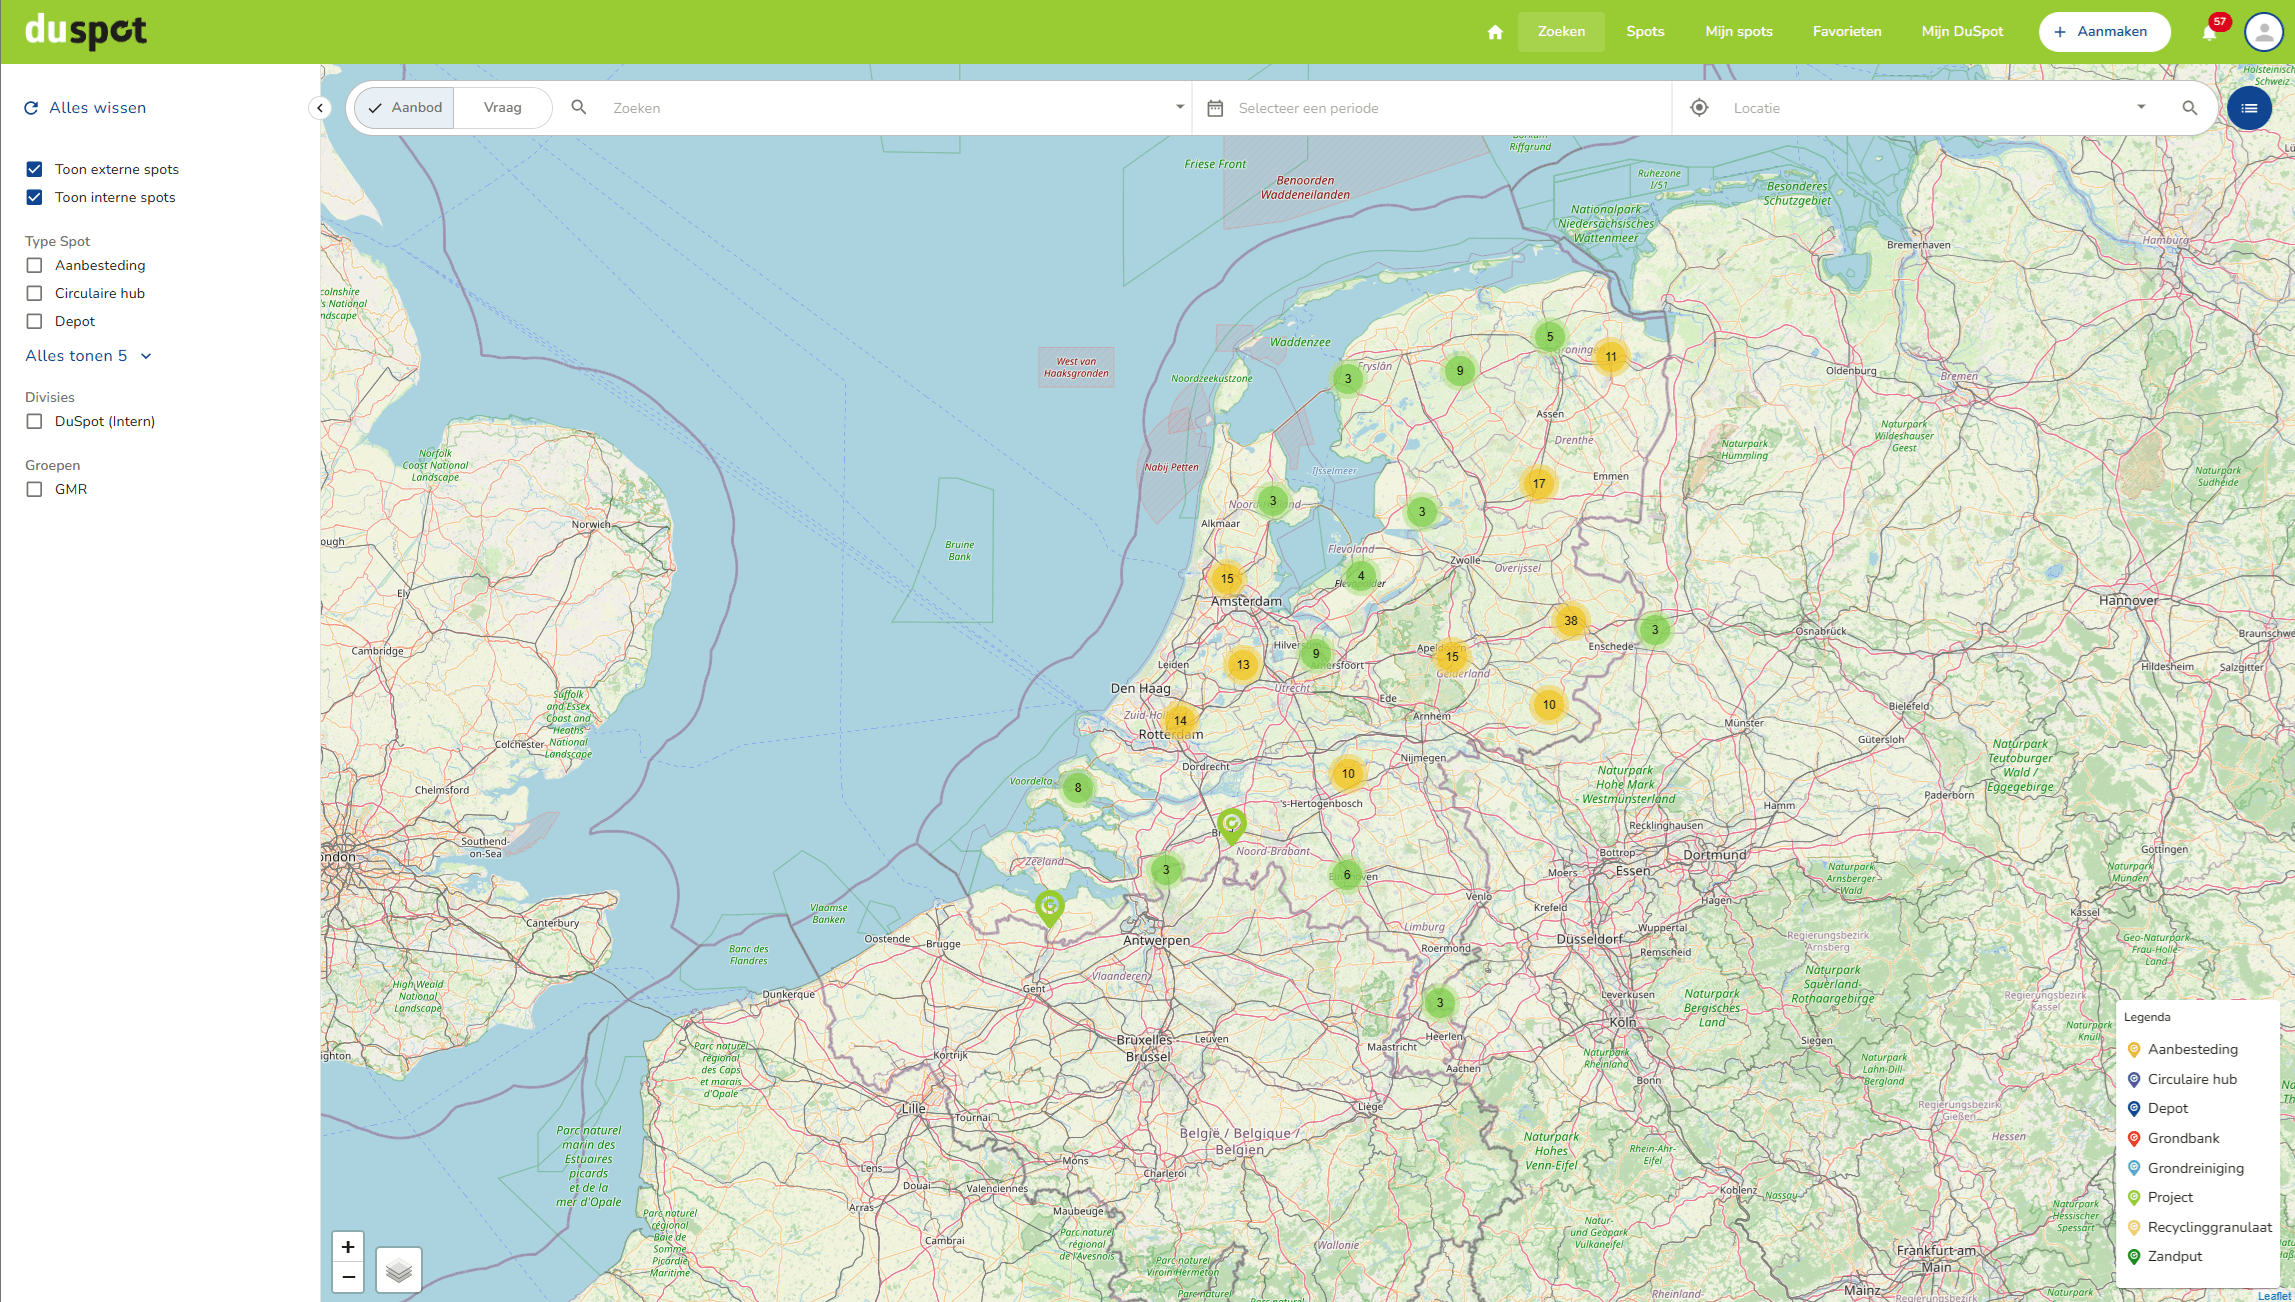This screenshot has width=2295, height=1302.
Task: Collapse the filter sidebar with chevron
Action: tap(320, 108)
